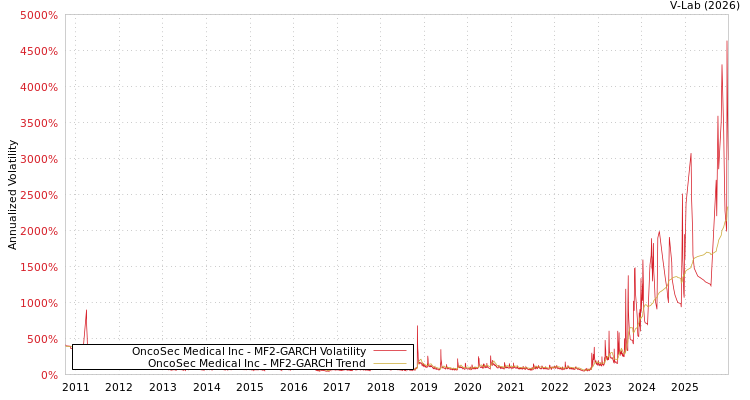750x400 pixels.
Task: Click the 4500% y-axis label
Action: [39, 51]
